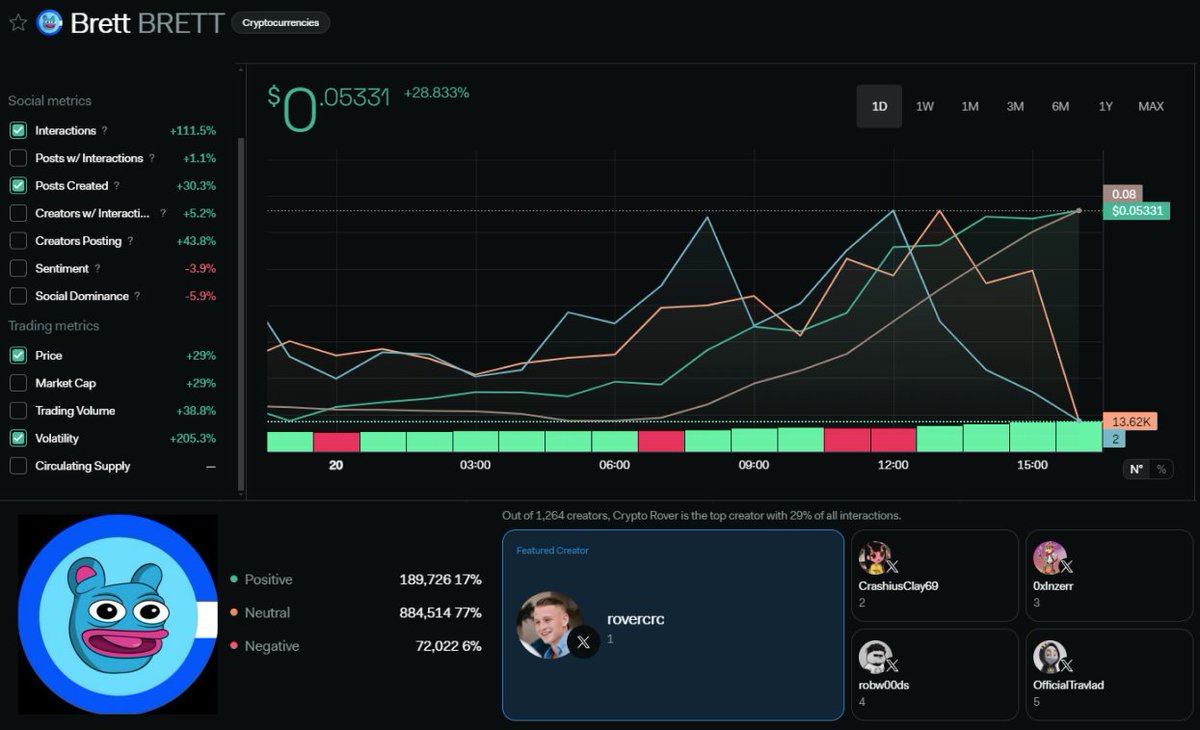Viewport: 1200px width, 730px height.
Task: Enable the Posts w/ Interactions checkbox
Action: tap(18, 158)
